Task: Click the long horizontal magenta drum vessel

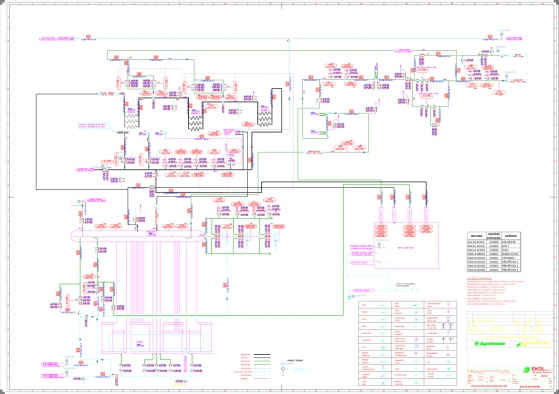Action: (x=137, y=236)
